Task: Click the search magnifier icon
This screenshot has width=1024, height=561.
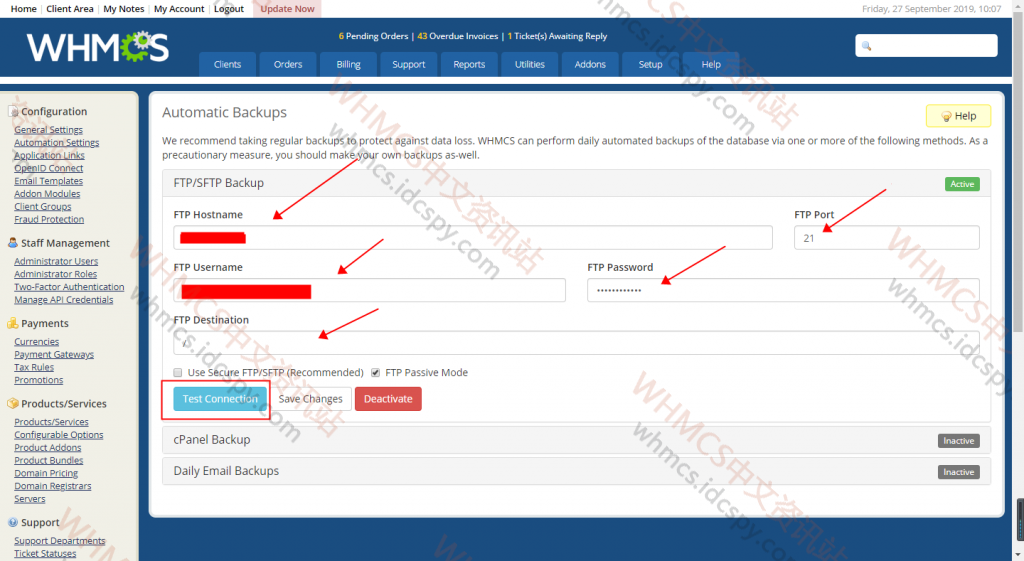Action: [867, 46]
